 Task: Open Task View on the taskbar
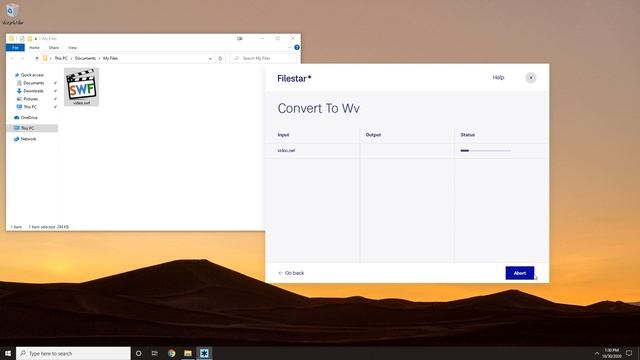pos(154,353)
